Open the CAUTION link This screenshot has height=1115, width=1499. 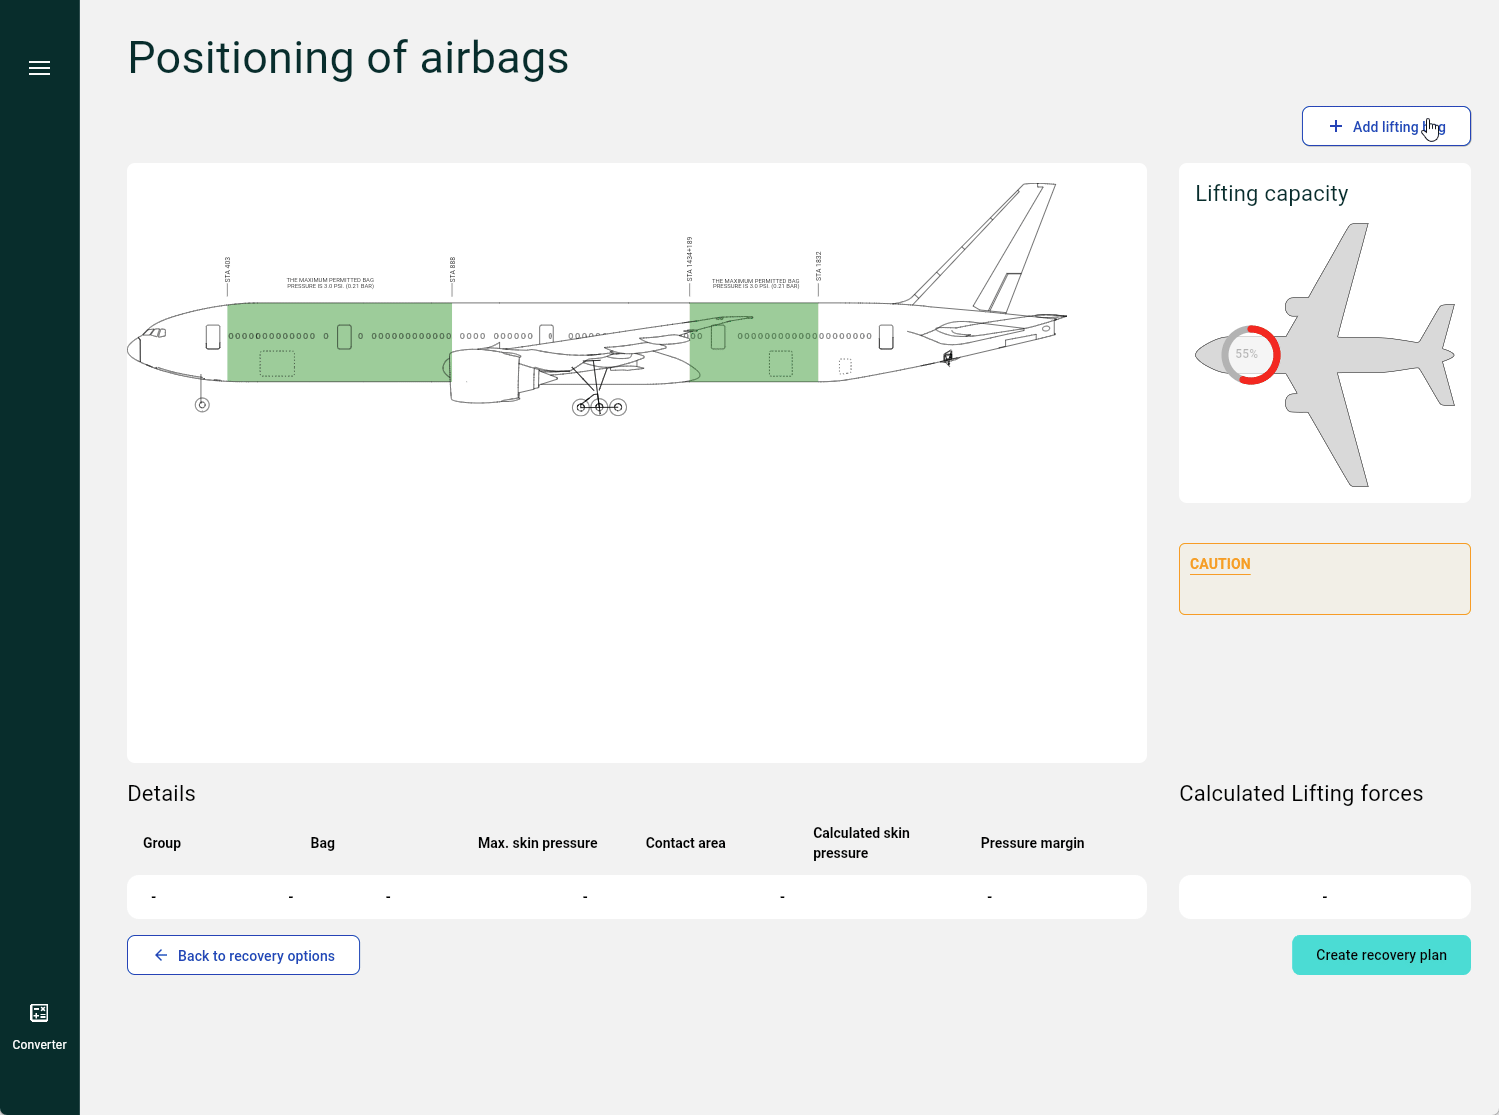[x=1220, y=564]
